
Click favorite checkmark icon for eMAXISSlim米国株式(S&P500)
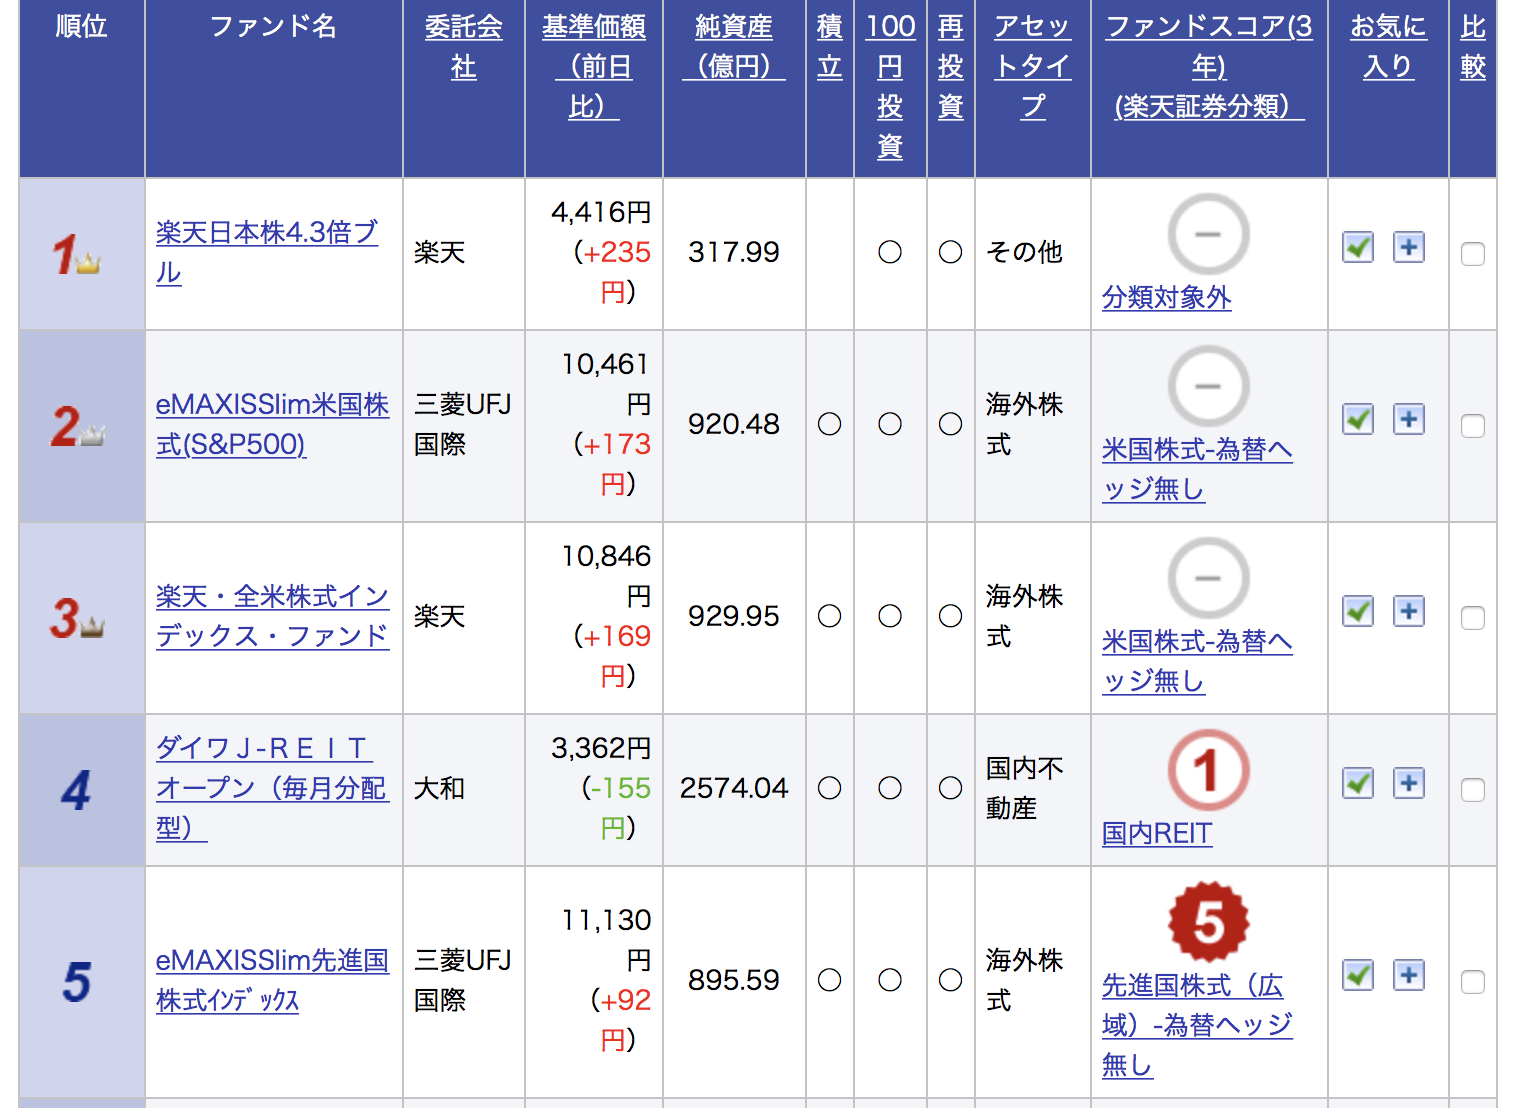(x=1358, y=419)
